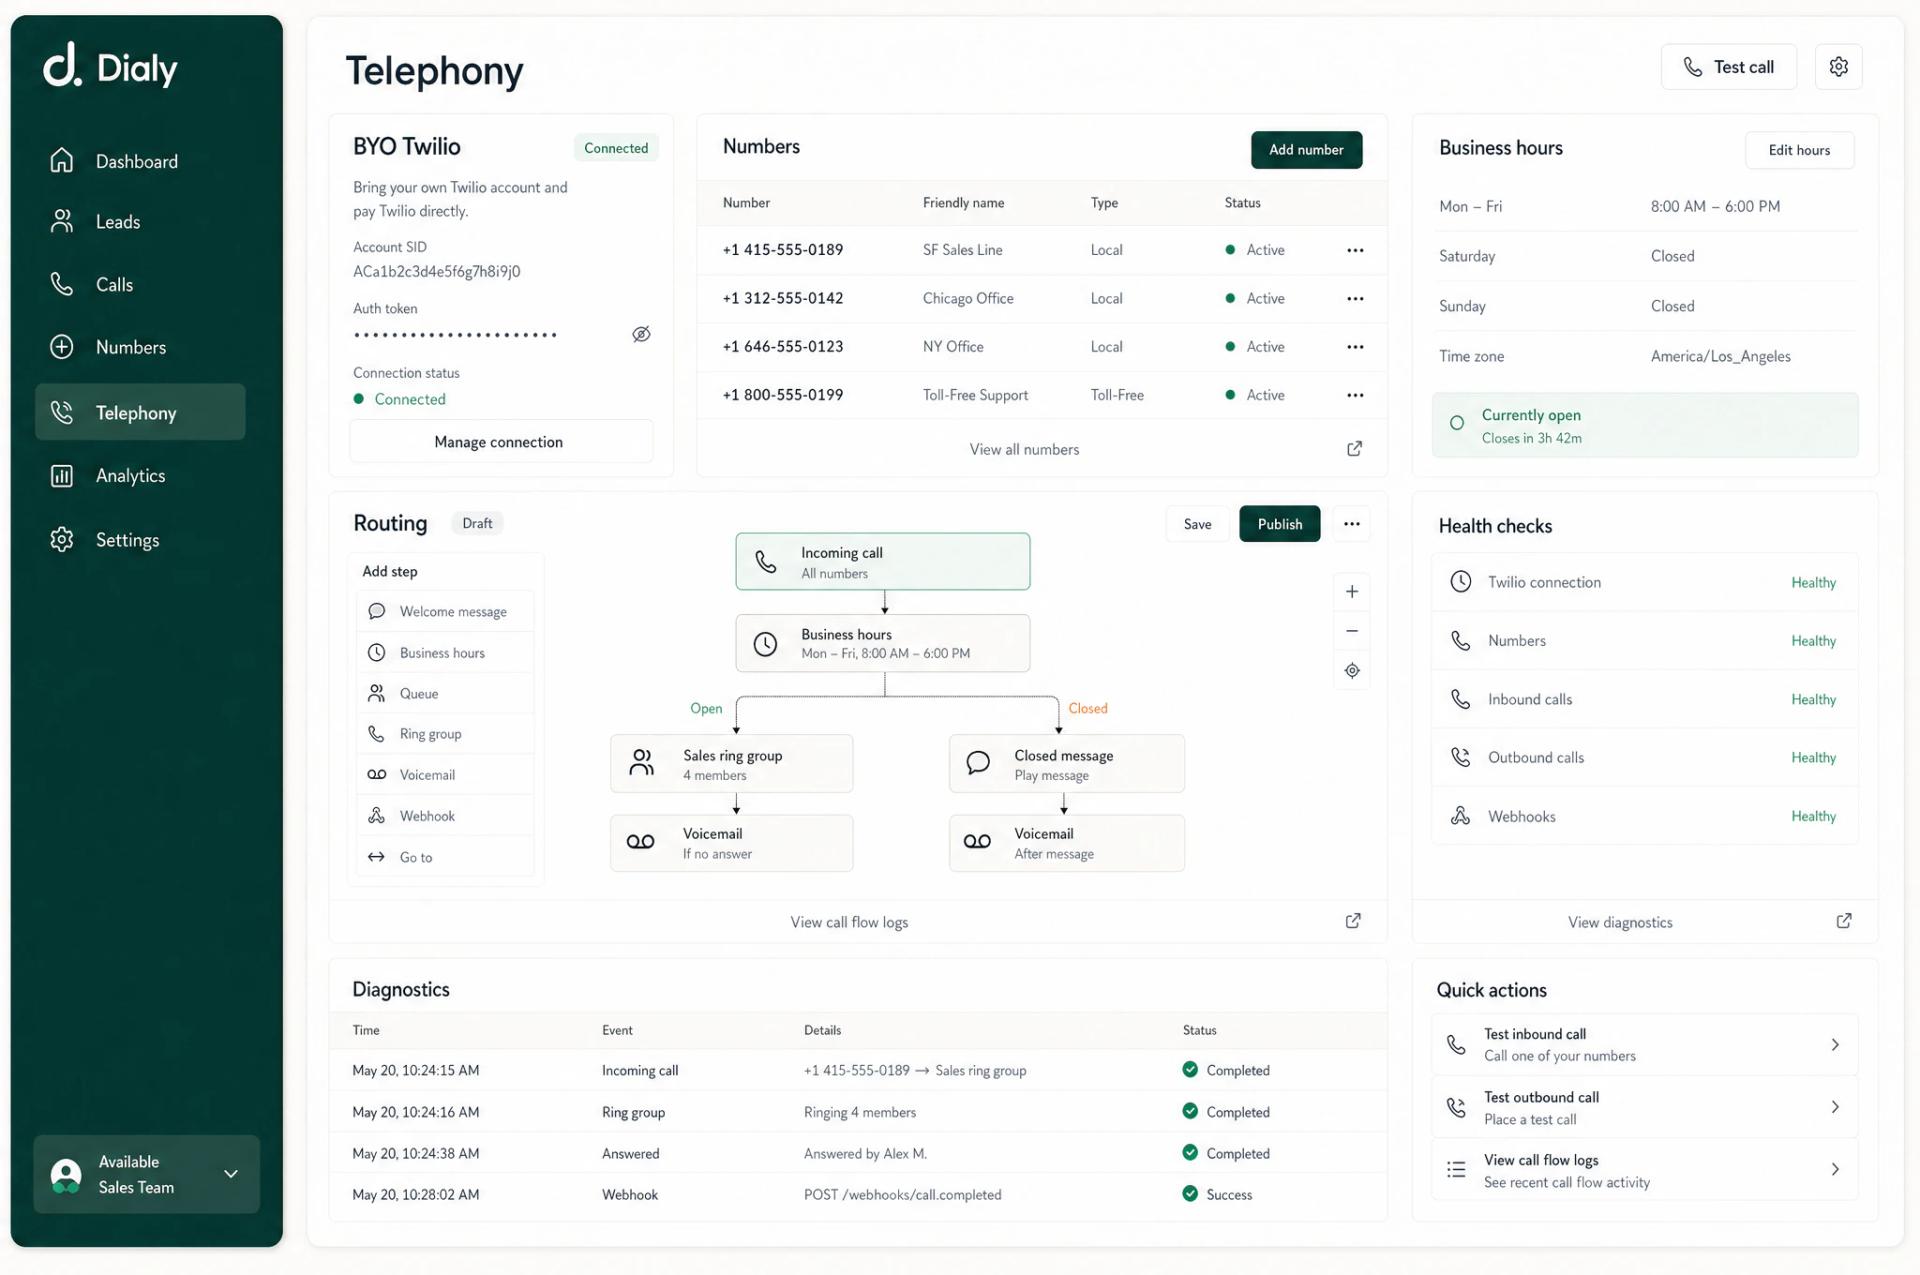This screenshot has width=1920, height=1275.
Task: Open the Routing overflow menu
Action: 1352,523
